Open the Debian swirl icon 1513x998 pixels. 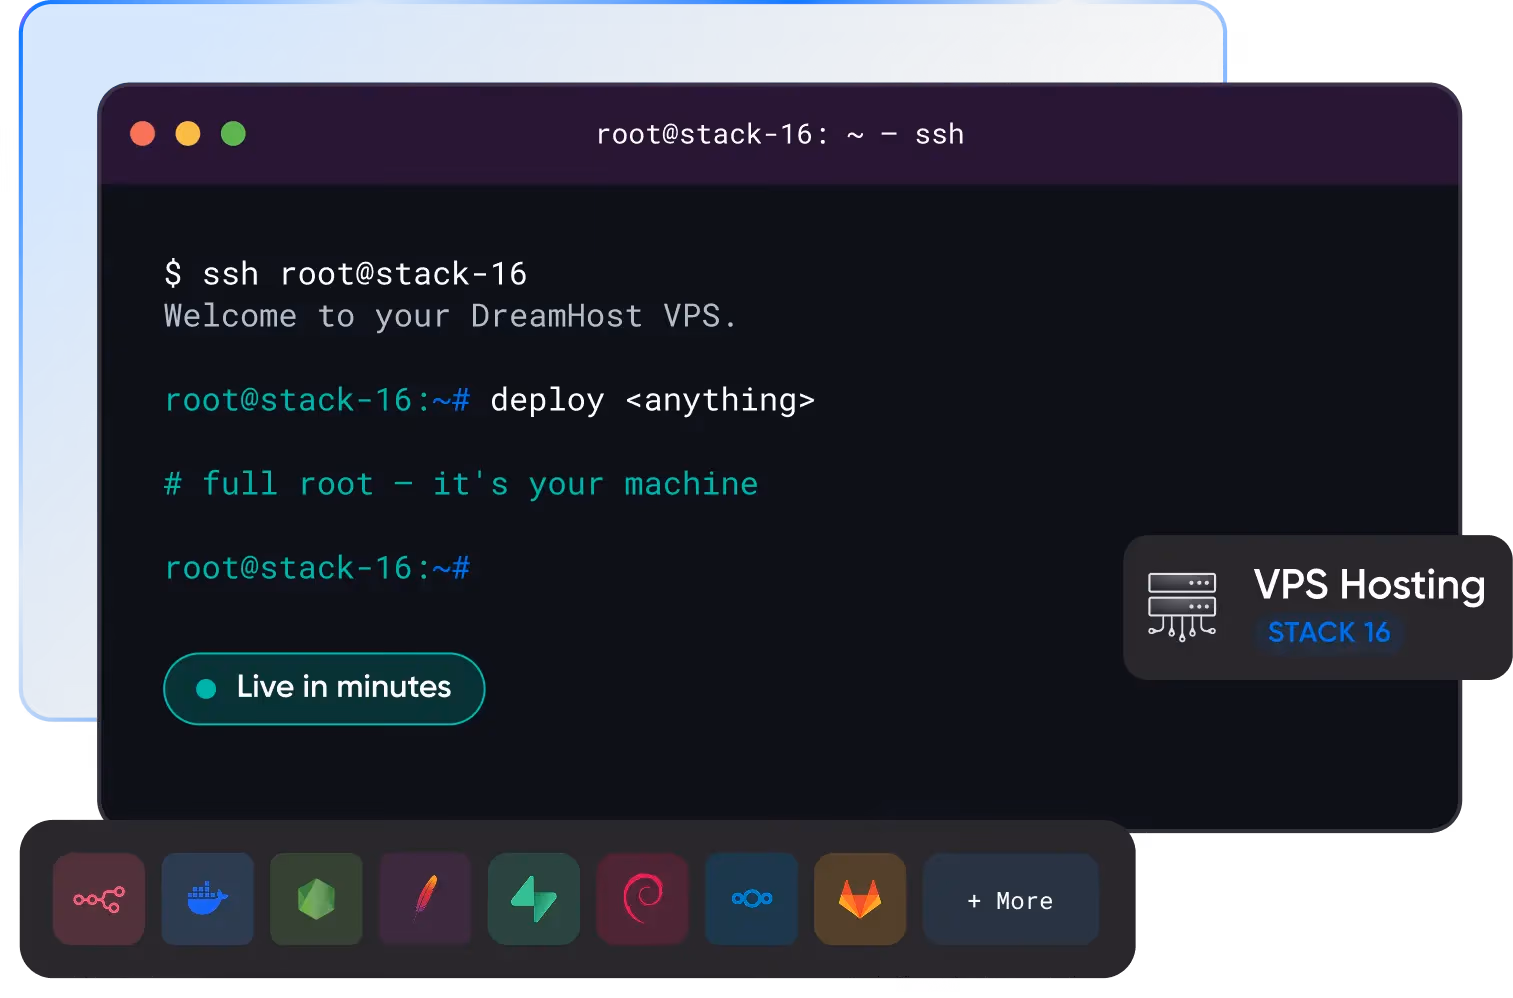pyautogui.click(x=643, y=899)
